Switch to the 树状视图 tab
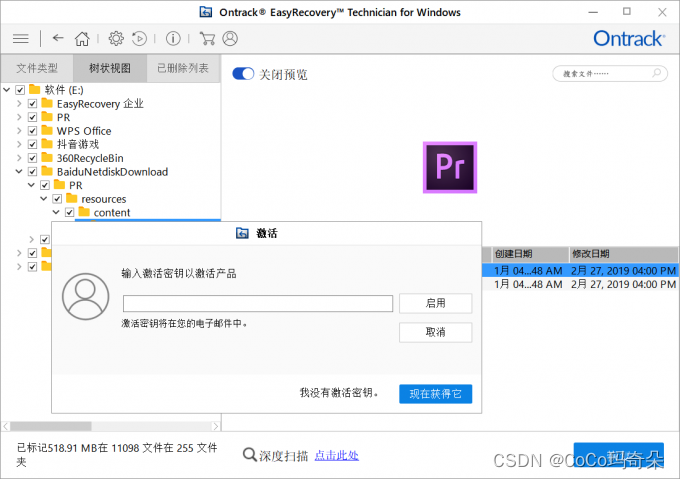680x479 pixels. (110, 68)
